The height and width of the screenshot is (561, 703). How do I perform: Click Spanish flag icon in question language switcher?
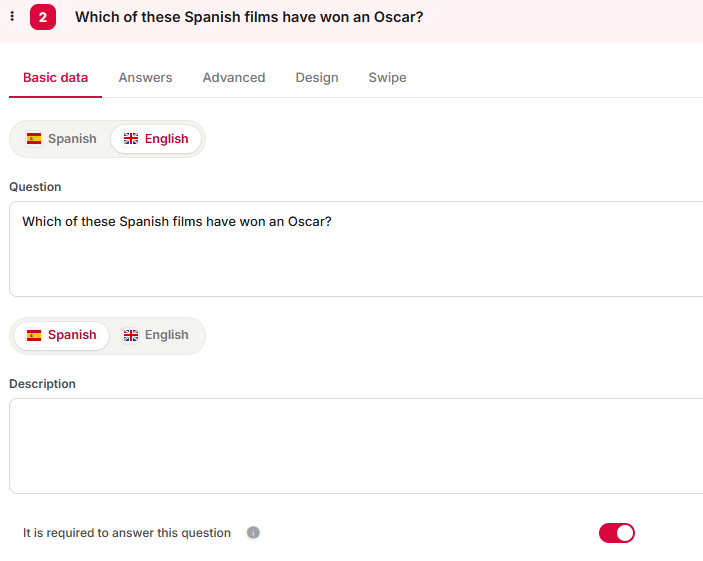click(34, 139)
